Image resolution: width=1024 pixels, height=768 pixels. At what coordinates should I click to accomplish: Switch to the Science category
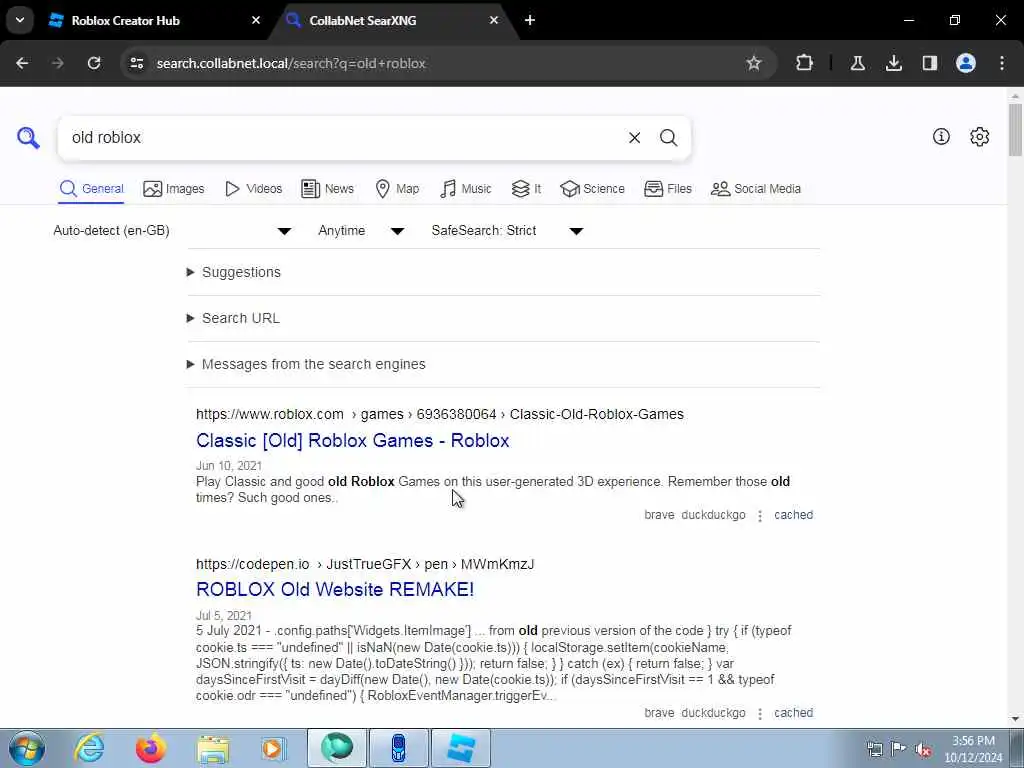pos(592,189)
